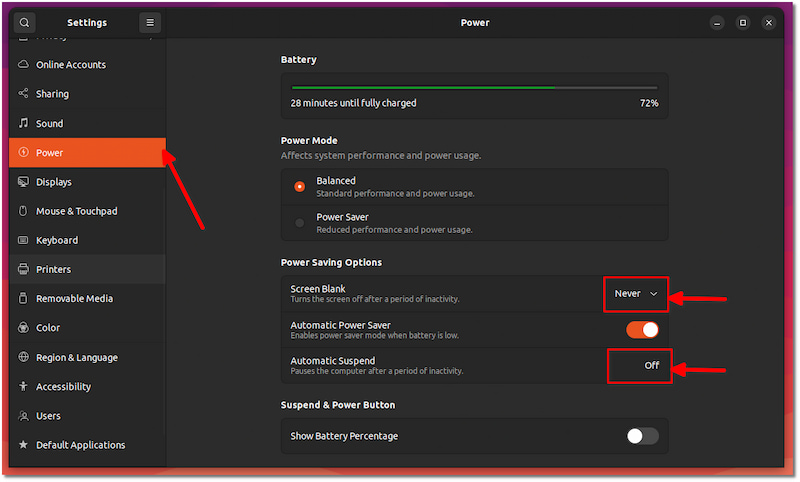This screenshot has width=800, height=482.
Task: Go to Region & Language settings
Action: tap(87, 358)
